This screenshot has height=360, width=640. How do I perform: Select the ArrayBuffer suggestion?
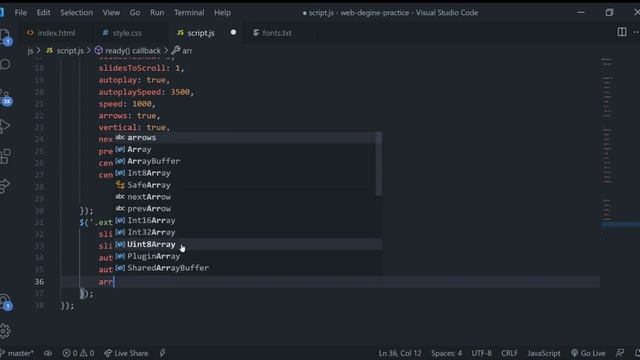click(248, 161)
